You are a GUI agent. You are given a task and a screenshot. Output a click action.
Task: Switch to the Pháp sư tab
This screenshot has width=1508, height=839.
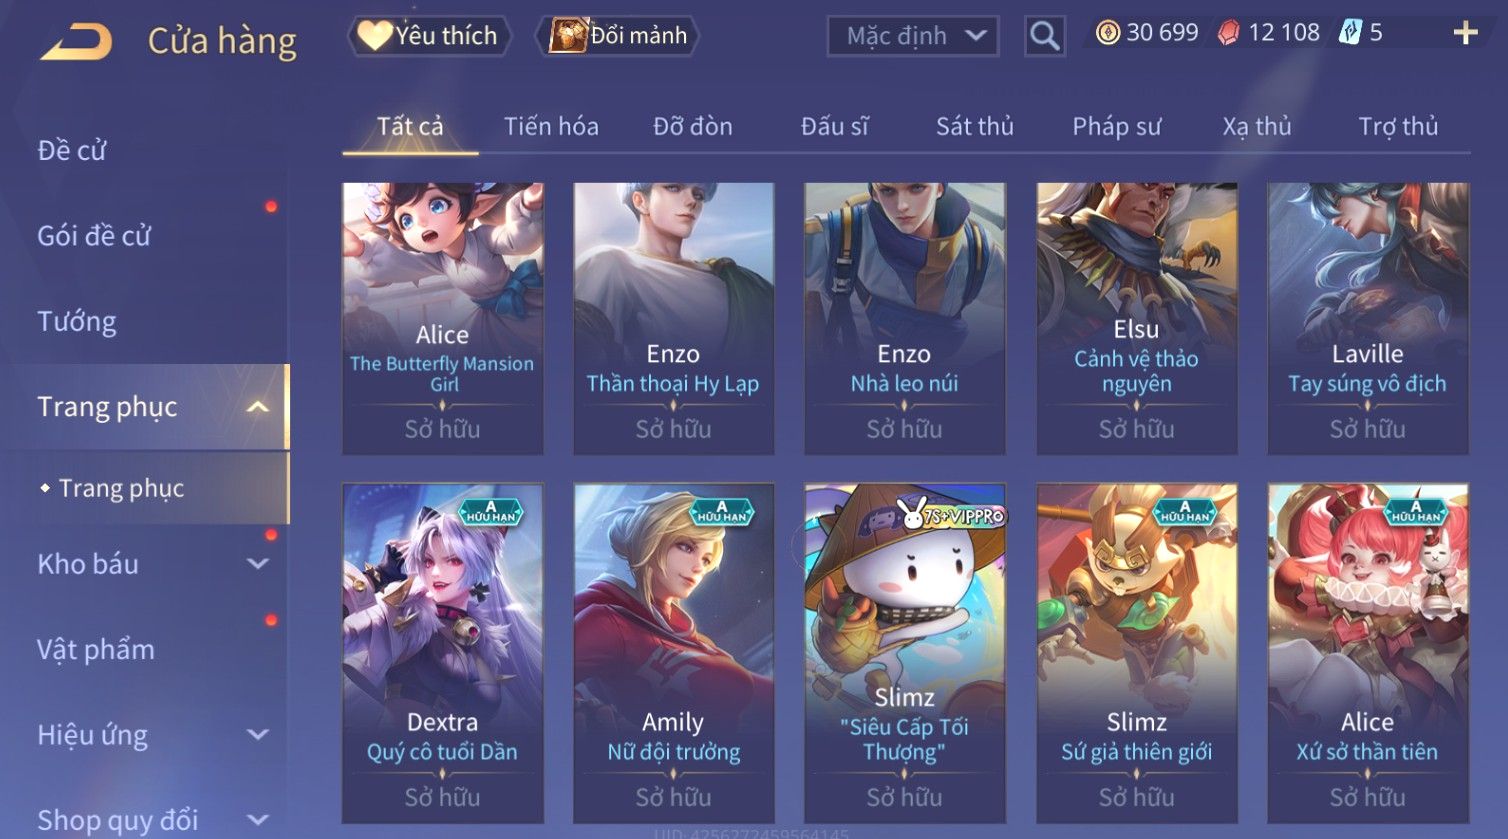coord(1117,126)
